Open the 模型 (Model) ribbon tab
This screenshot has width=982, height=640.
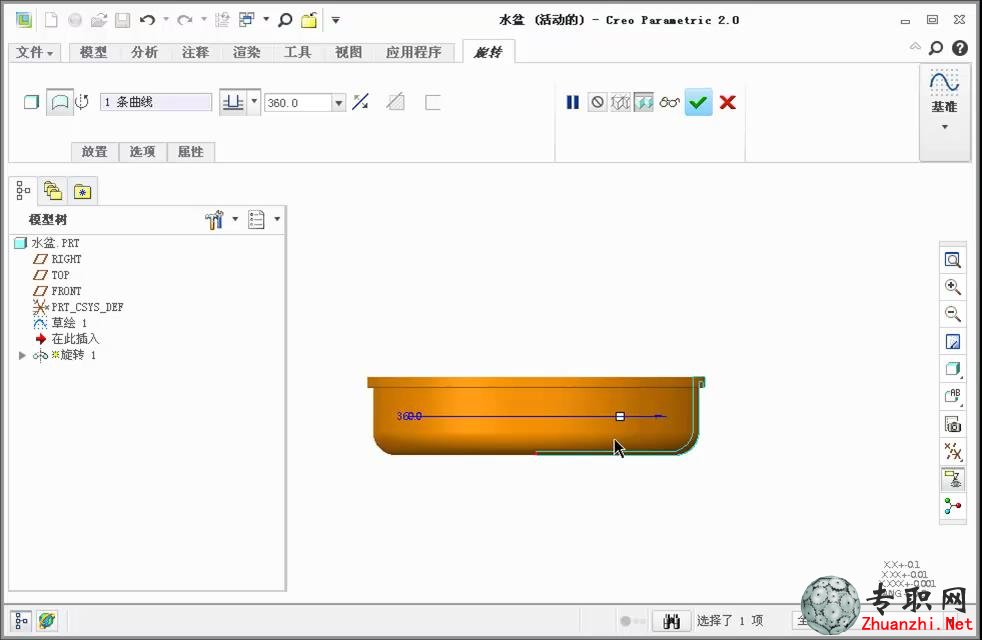93,52
